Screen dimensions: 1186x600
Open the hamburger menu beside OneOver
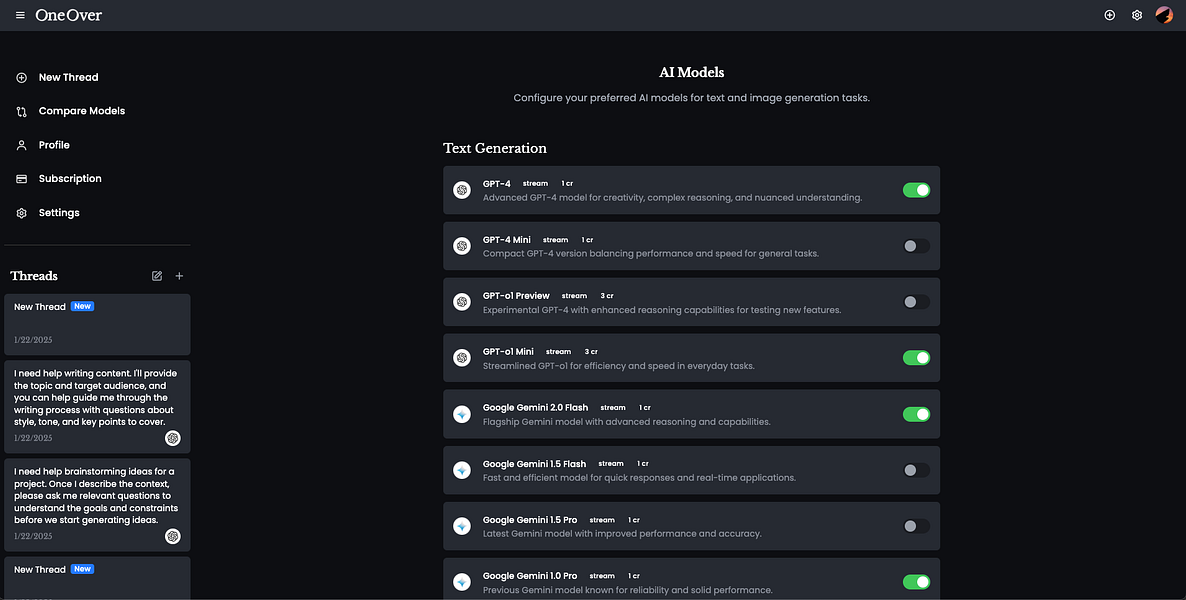click(x=20, y=15)
